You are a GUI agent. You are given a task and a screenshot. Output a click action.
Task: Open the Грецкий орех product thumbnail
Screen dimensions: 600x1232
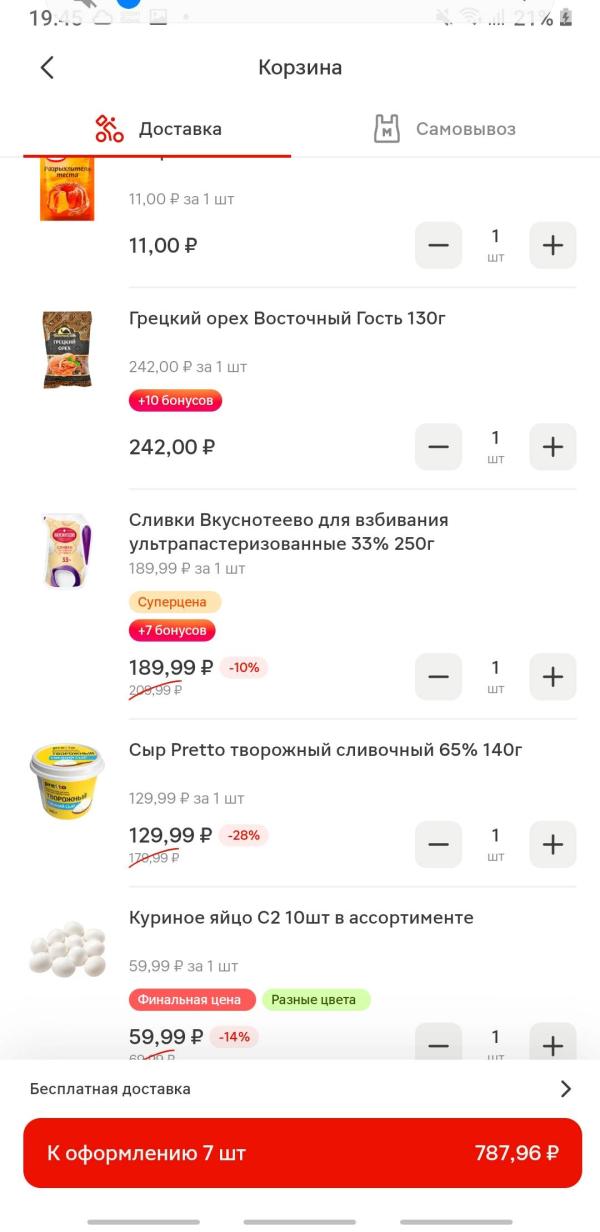pos(67,349)
